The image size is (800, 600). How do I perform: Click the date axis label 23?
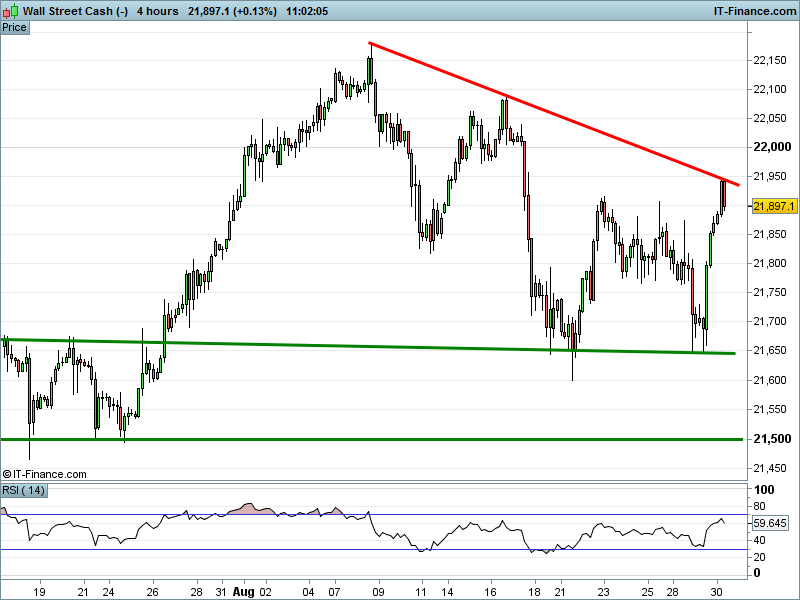(604, 592)
